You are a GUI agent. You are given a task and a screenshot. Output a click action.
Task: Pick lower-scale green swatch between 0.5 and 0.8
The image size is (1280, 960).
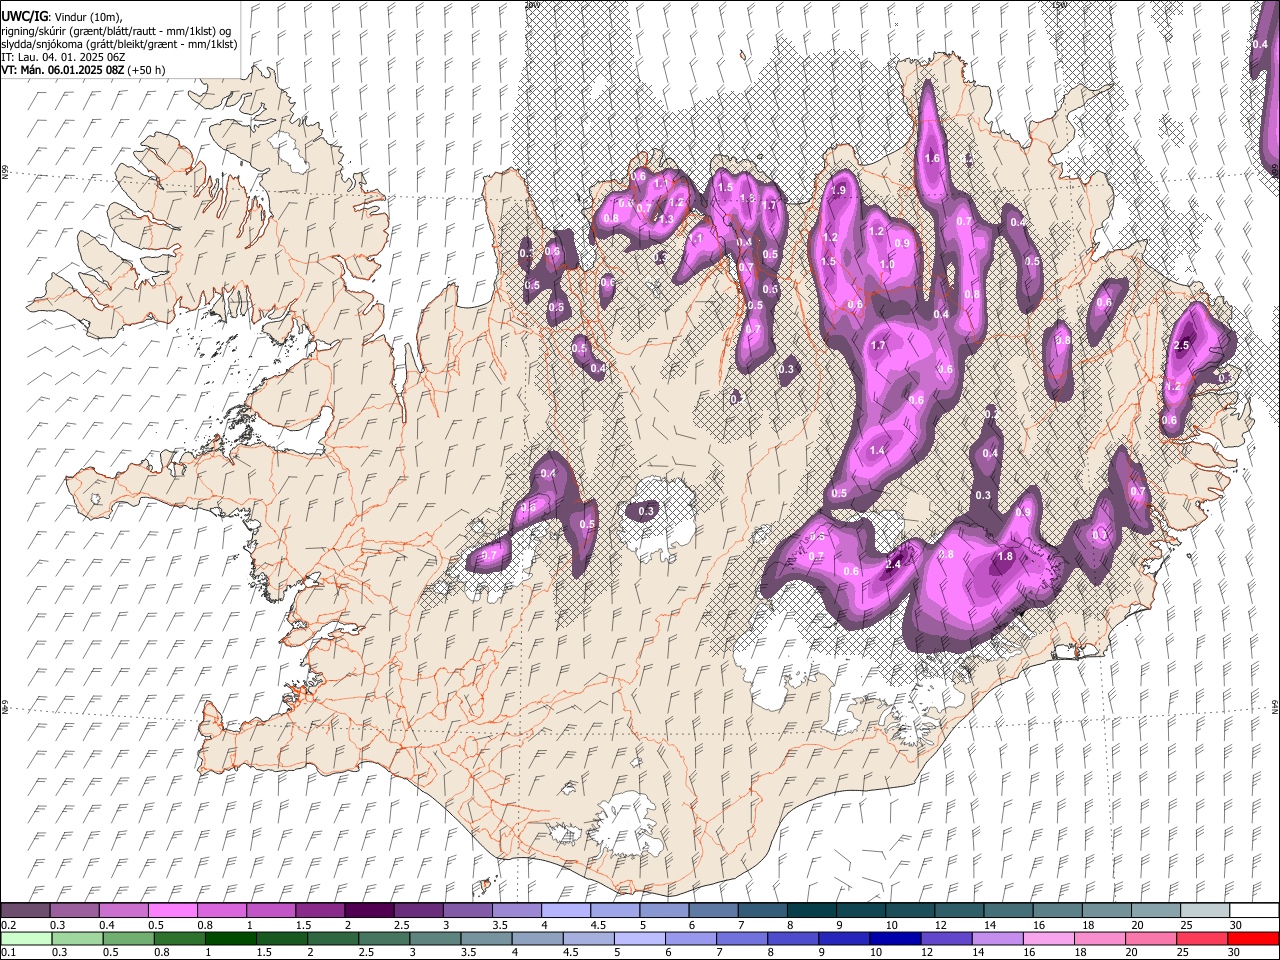coord(128,938)
